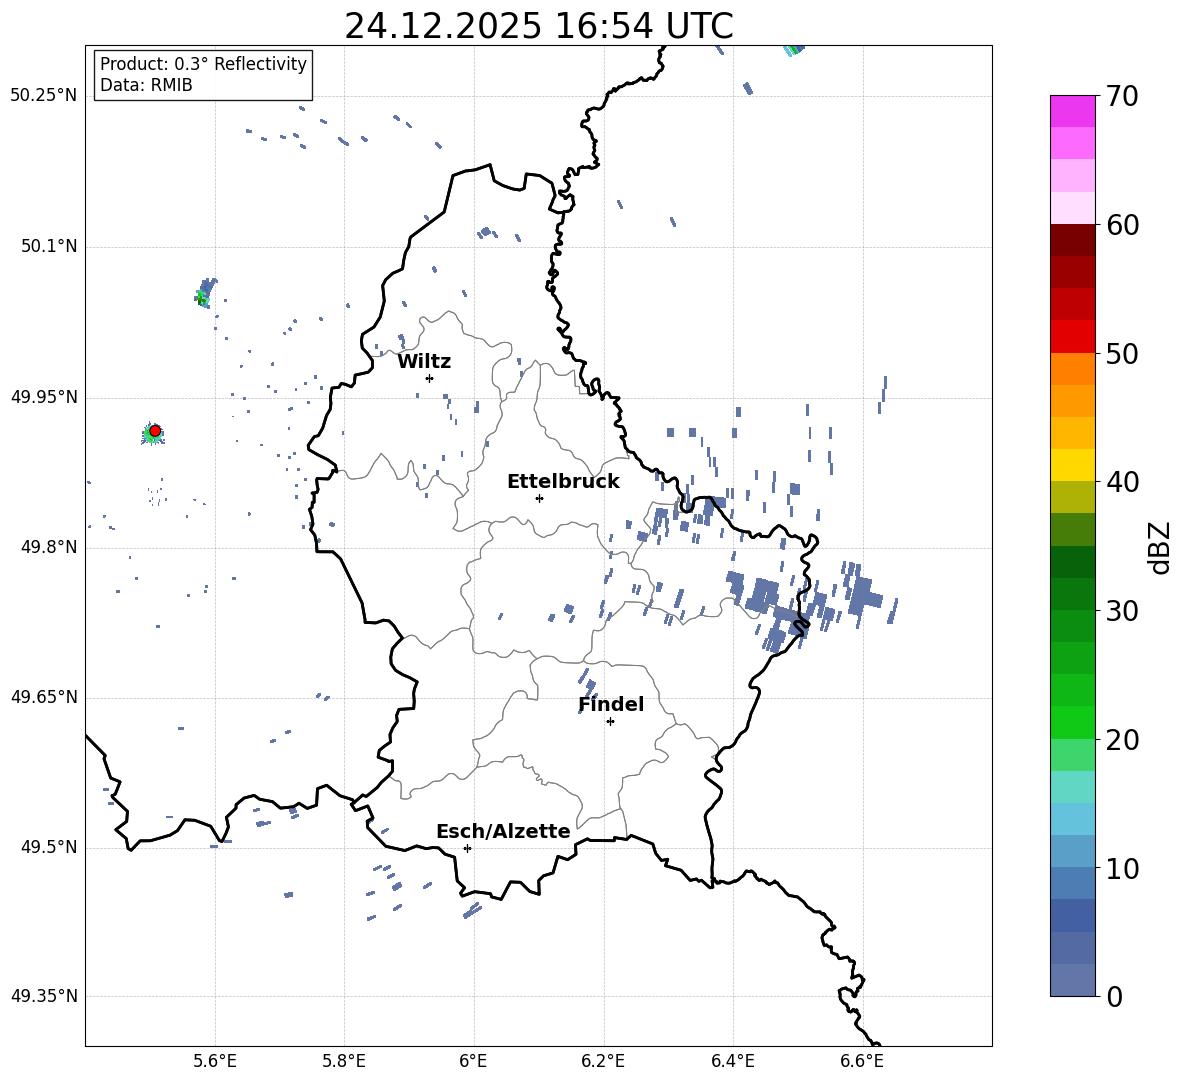Click the 0 value on the colorbar
Viewport: 1184px width, 1081px height.
(1114, 997)
